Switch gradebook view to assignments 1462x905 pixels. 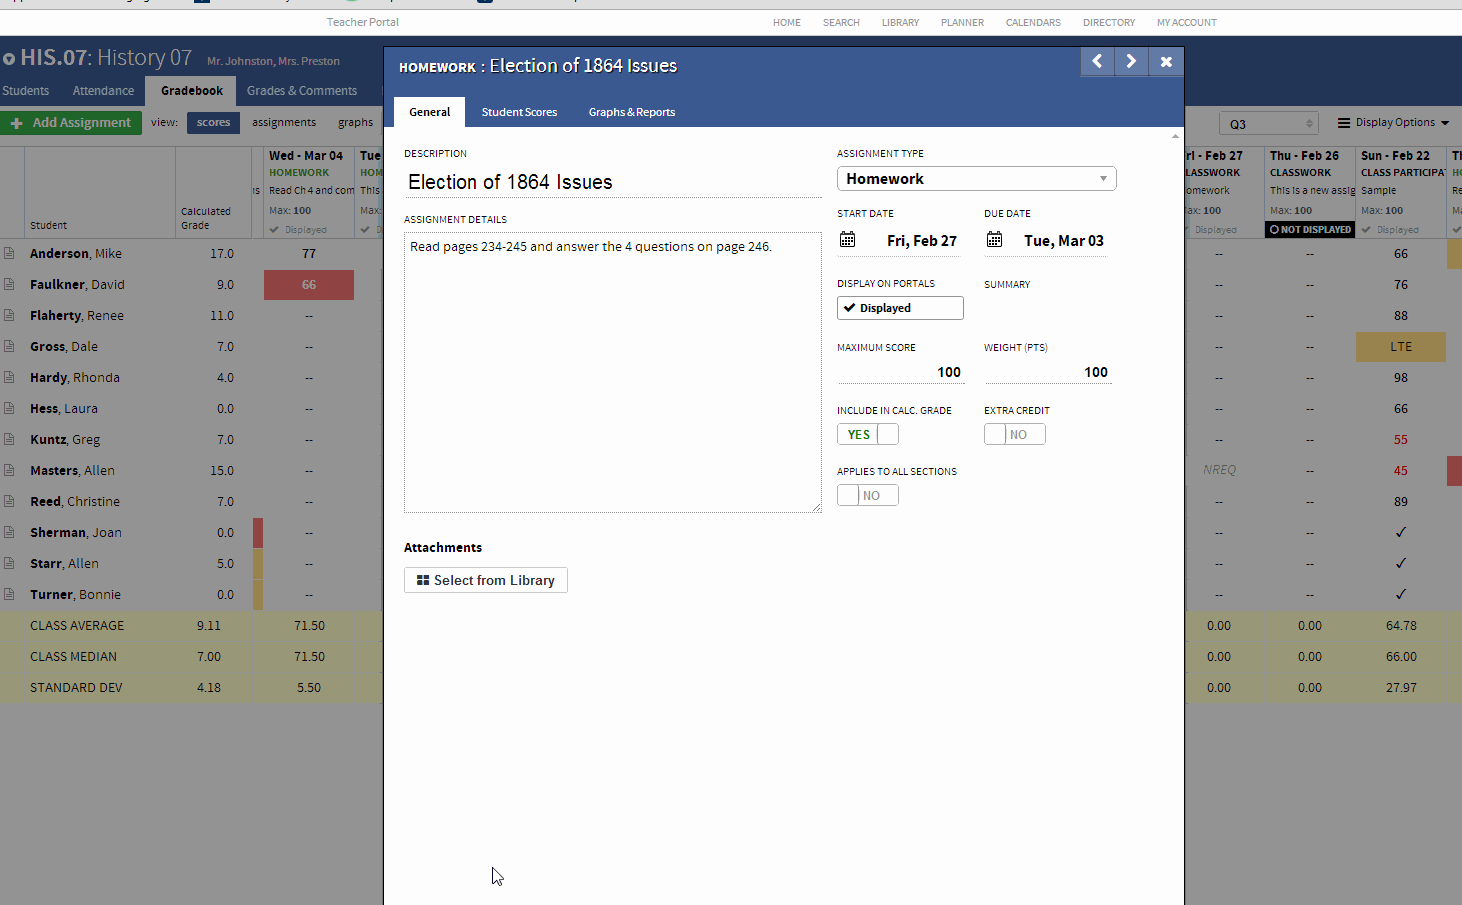point(284,122)
